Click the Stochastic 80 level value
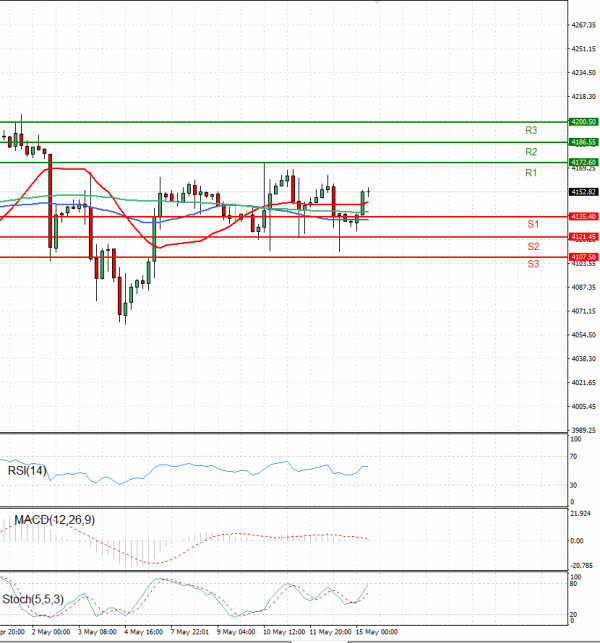Viewport: 600px width, 643px height. (573, 584)
